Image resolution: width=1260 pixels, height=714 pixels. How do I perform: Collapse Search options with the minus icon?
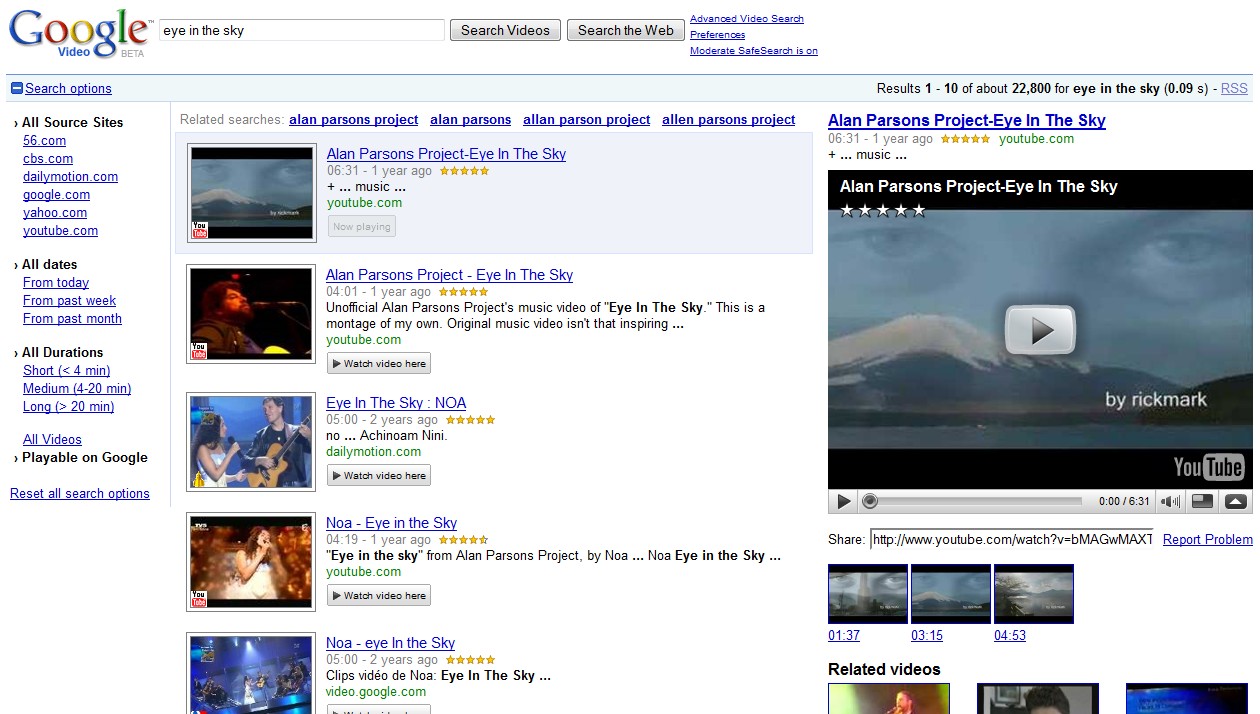click(17, 88)
